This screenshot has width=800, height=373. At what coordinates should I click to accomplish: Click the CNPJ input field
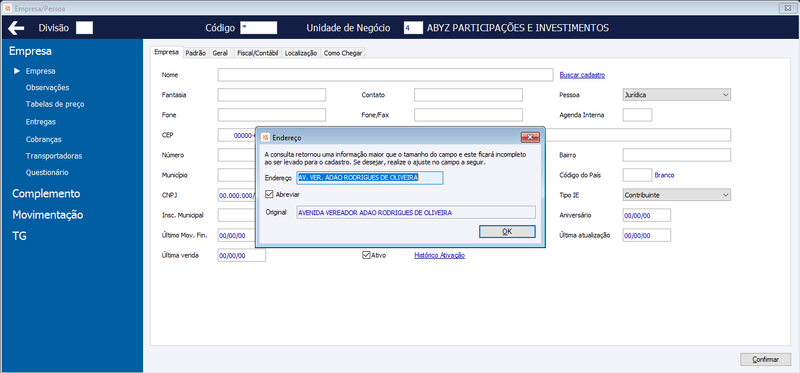point(237,195)
